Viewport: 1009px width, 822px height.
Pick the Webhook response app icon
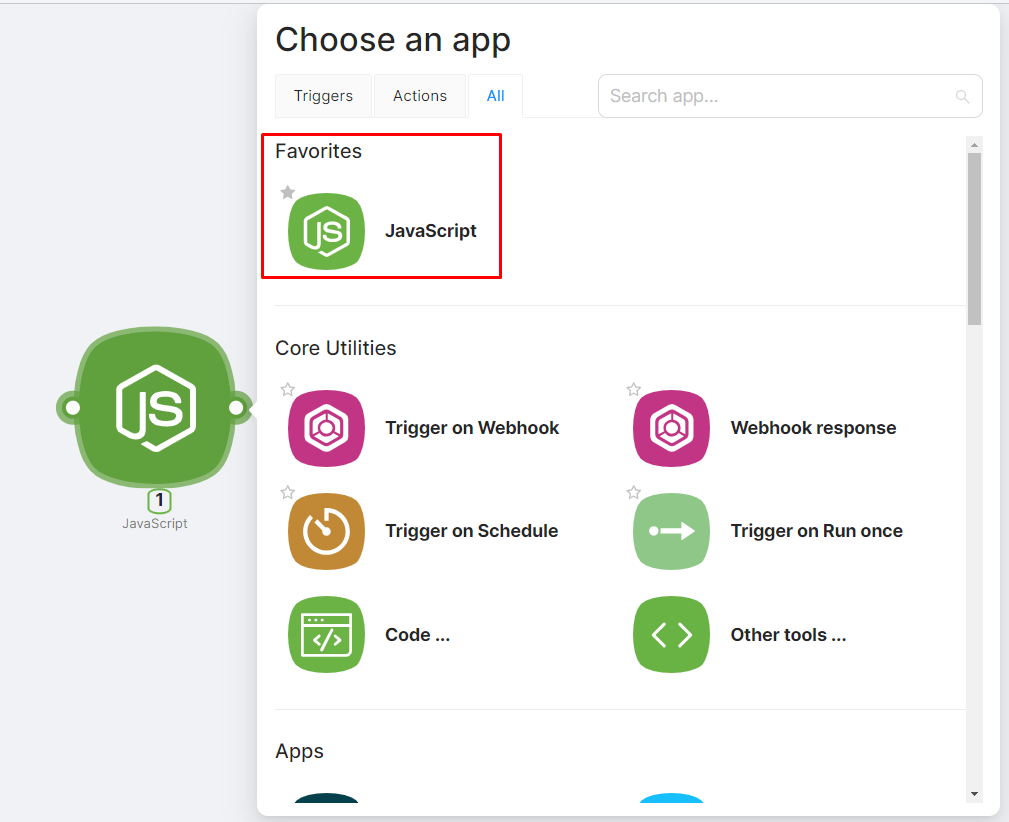pos(671,428)
